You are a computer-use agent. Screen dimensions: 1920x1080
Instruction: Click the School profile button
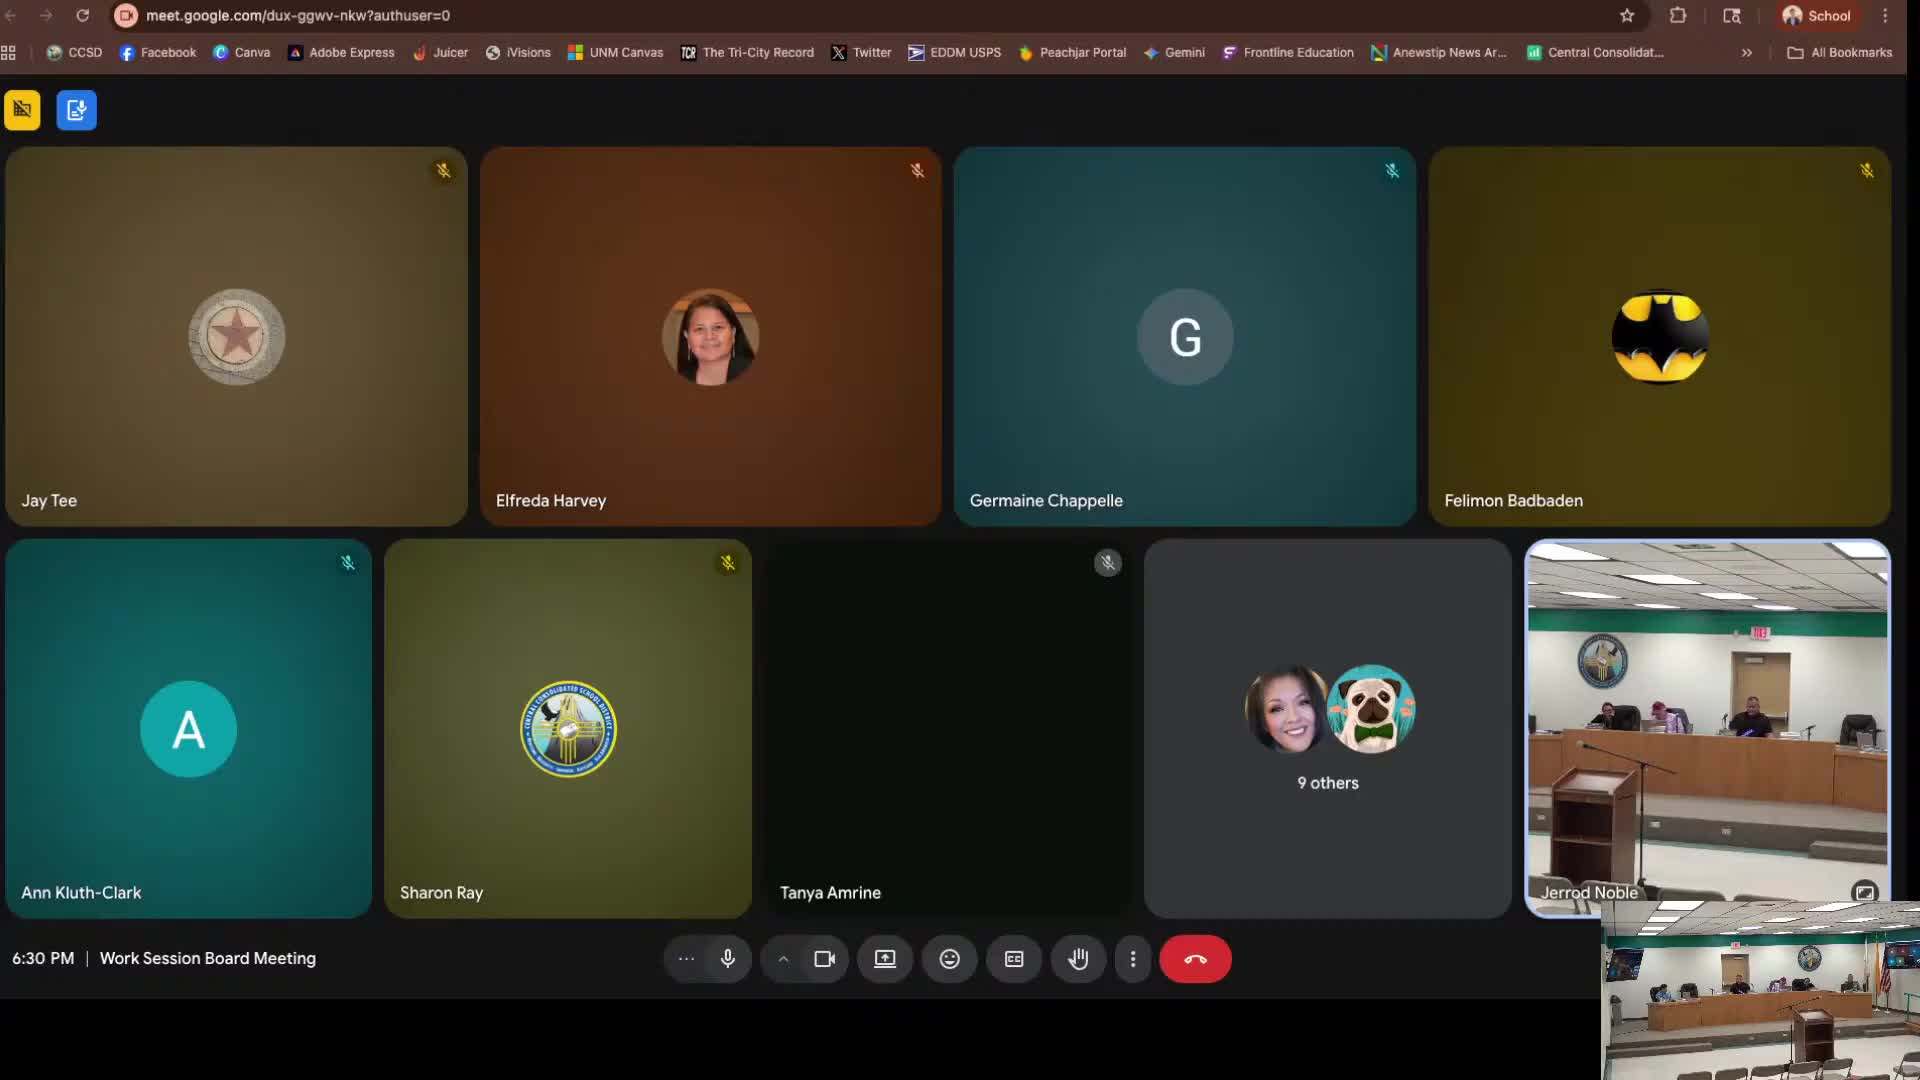tap(1816, 16)
